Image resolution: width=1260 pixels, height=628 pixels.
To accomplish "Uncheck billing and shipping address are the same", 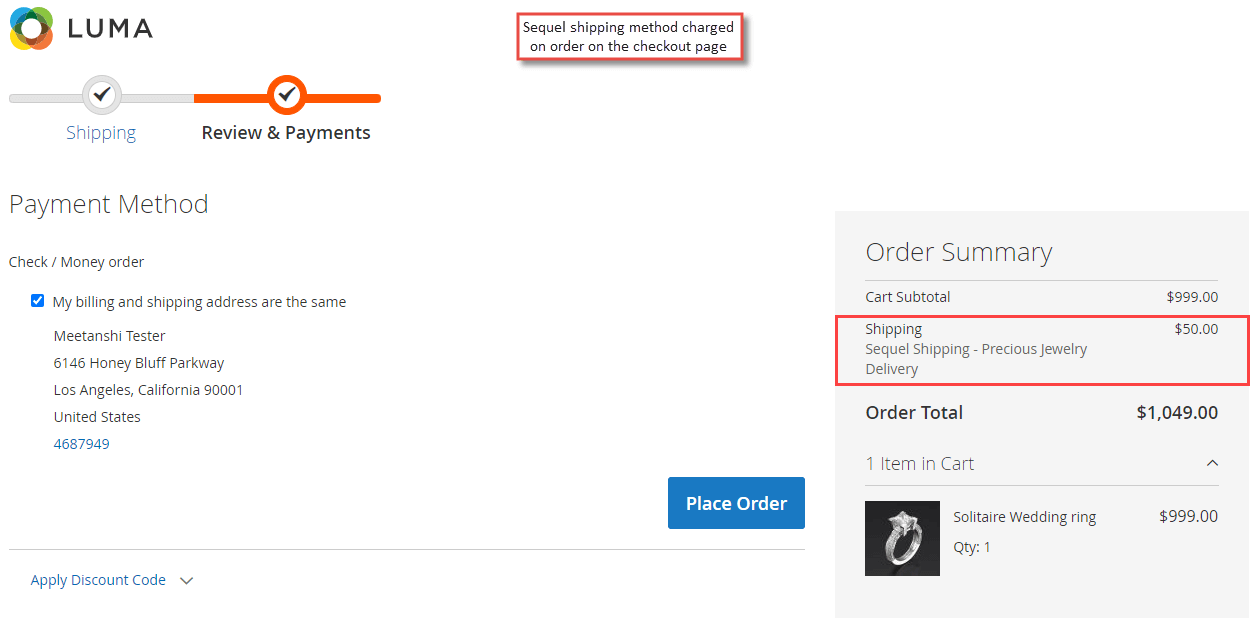I will (x=37, y=300).
